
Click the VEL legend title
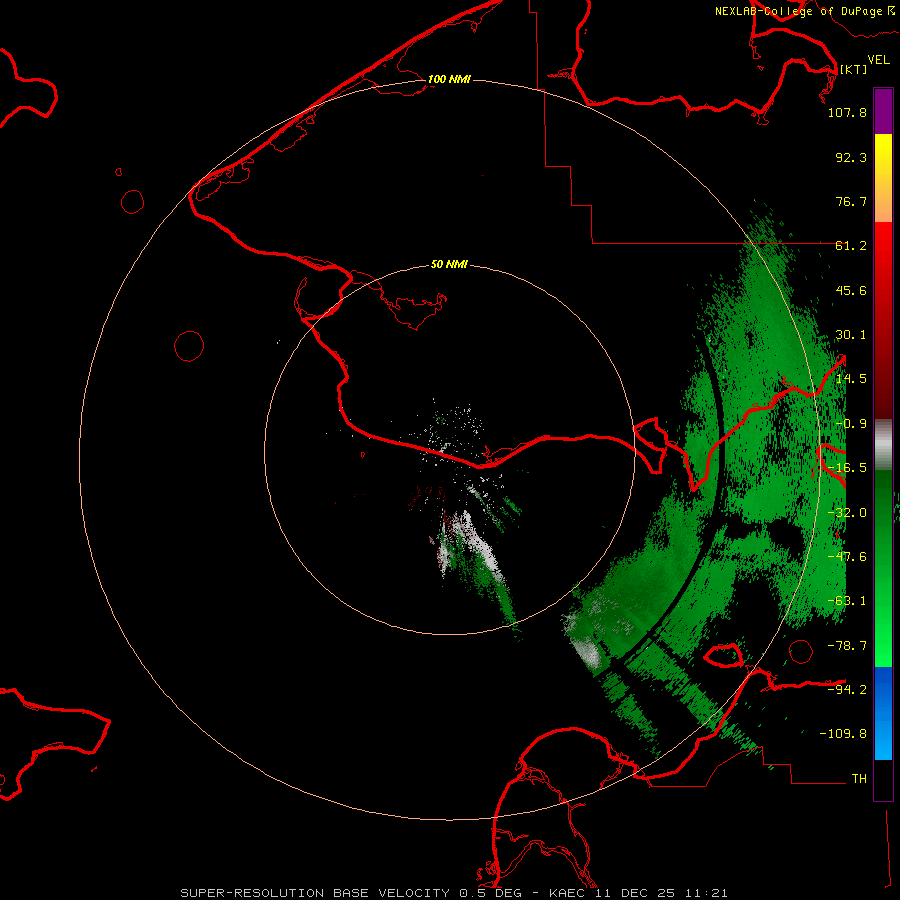click(879, 60)
